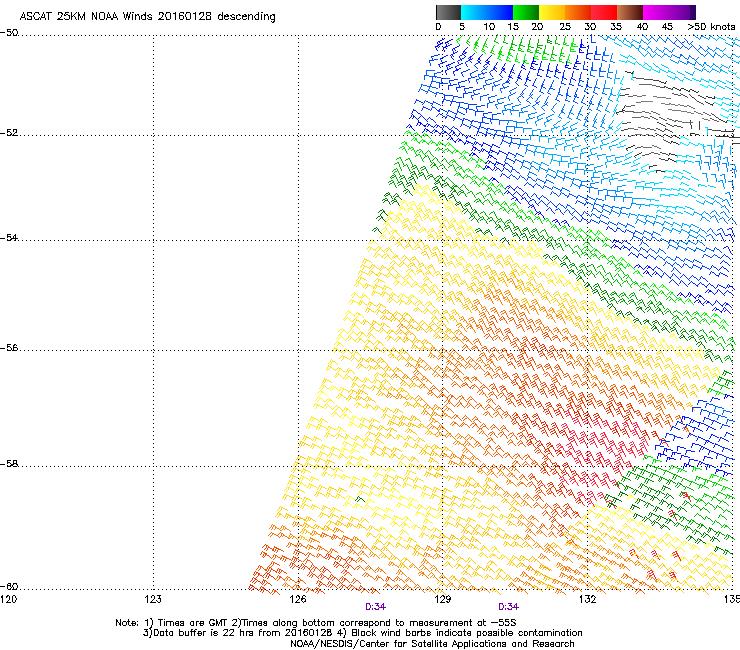Click the latitude label '-52'
This screenshot has height=650, width=740.
pyautogui.click(x=9, y=133)
